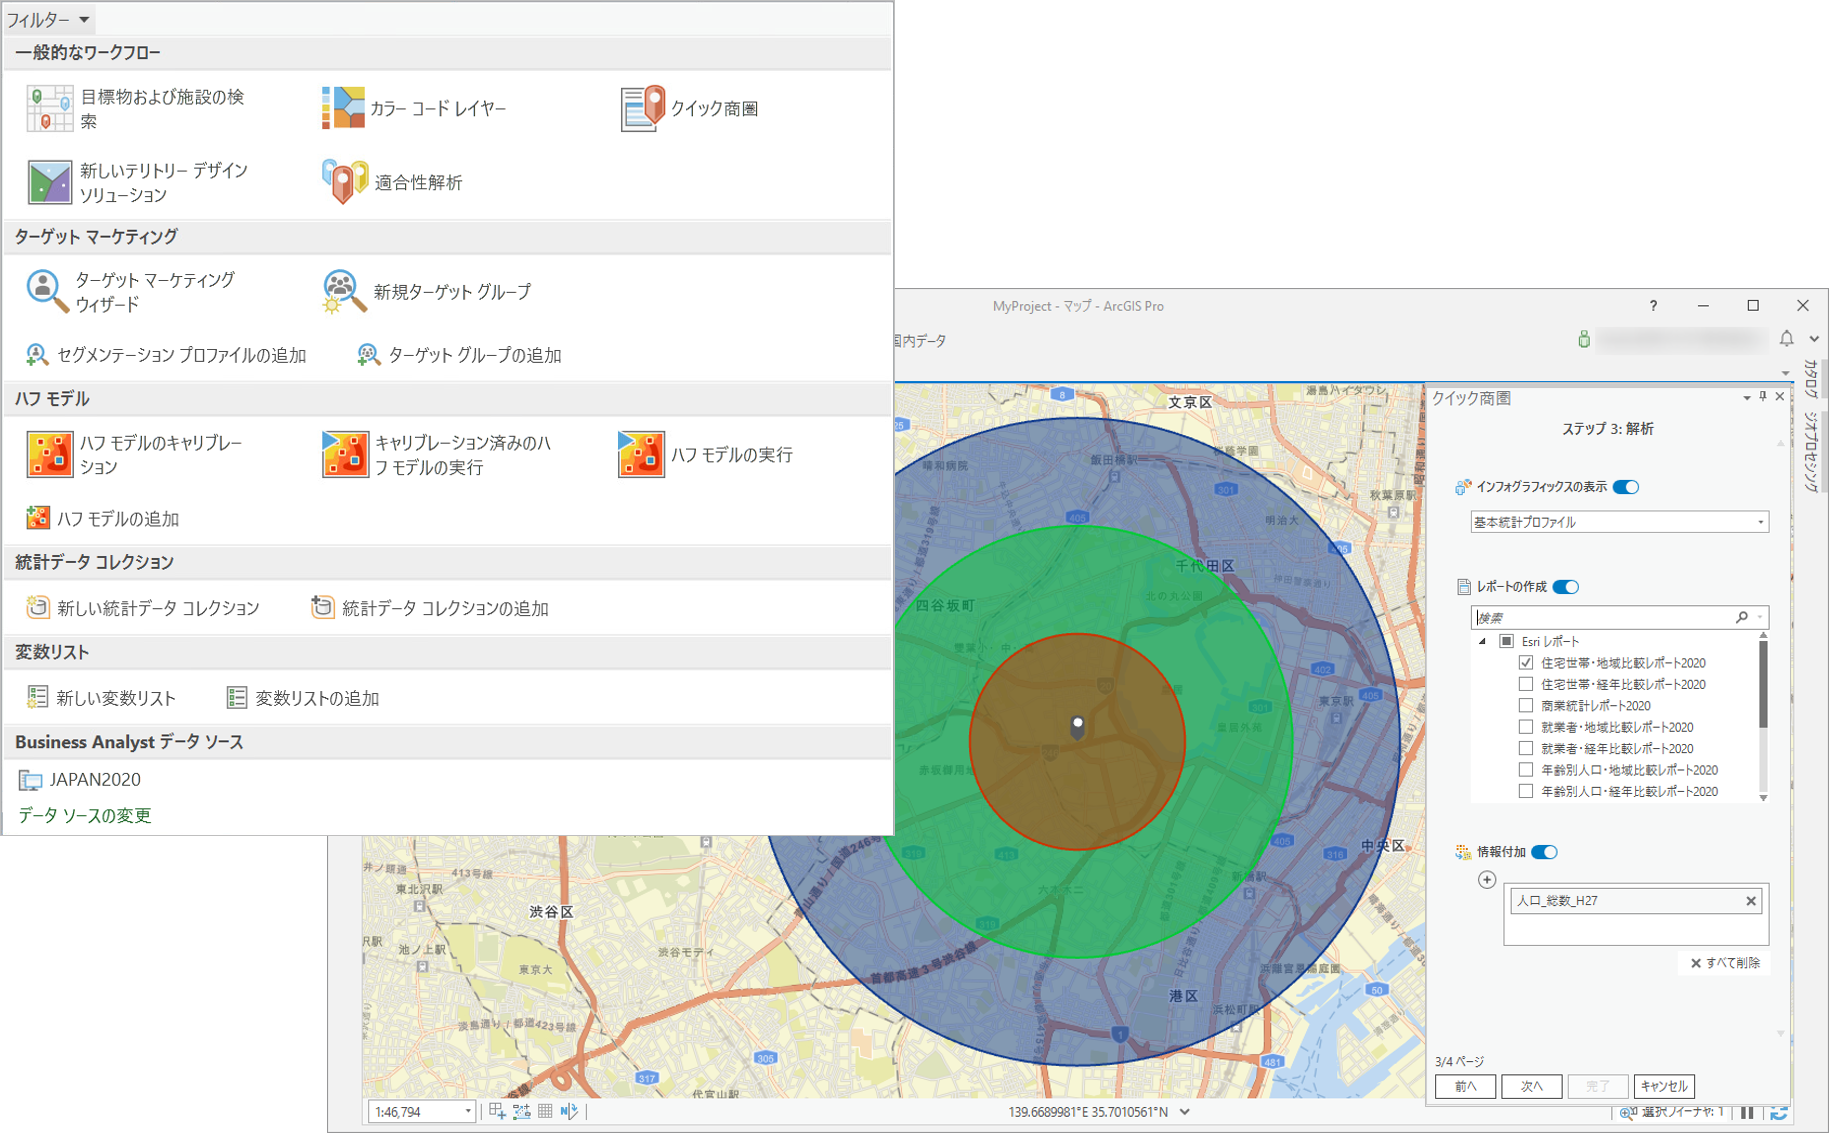The image size is (1829, 1133).
Task: Open 新しいテリトリー デザイン ソリューション icon
Action: click(x=49, y=183)
